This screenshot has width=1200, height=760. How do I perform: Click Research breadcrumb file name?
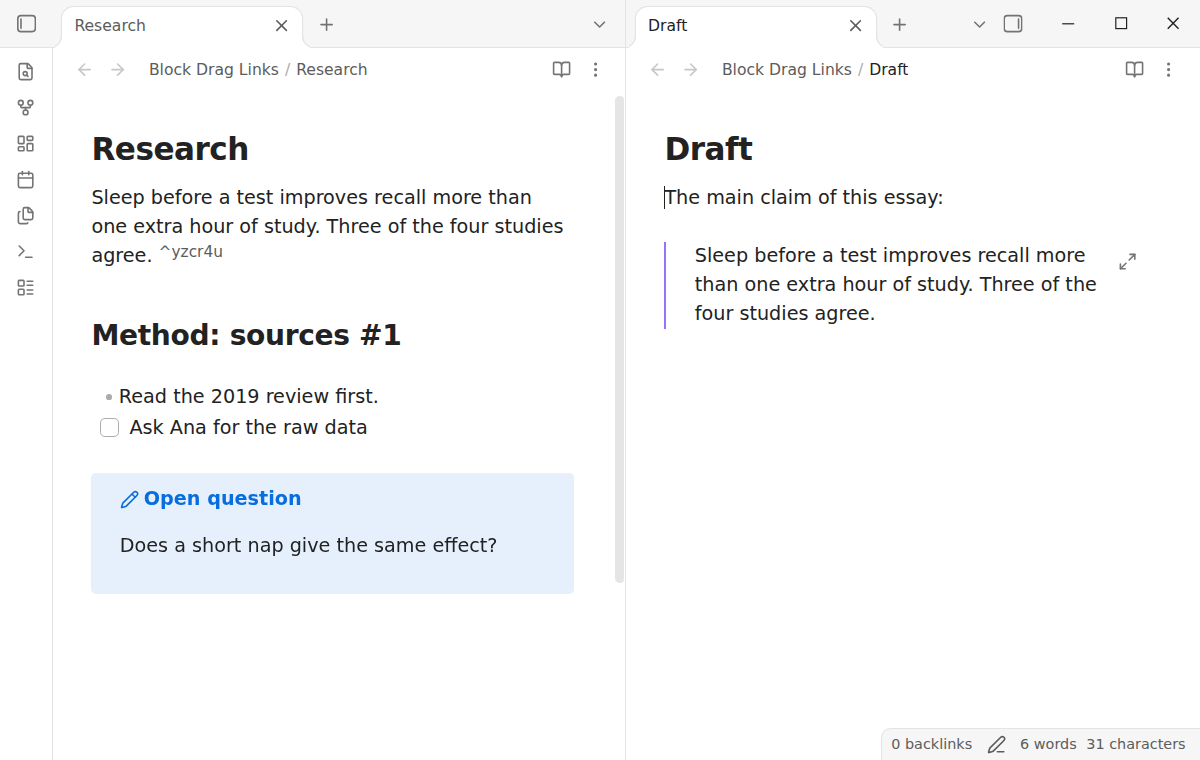(332, 69)
